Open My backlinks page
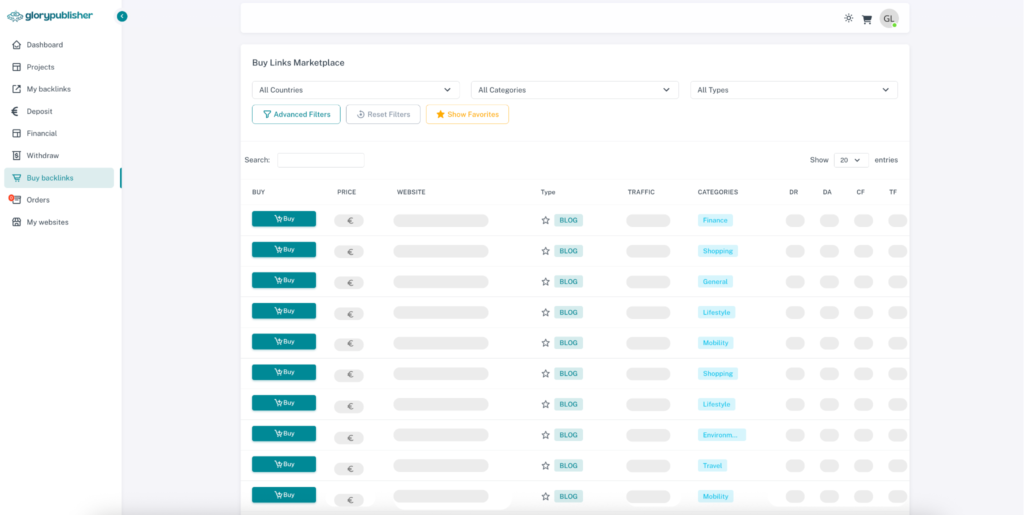 pos(49,89)
